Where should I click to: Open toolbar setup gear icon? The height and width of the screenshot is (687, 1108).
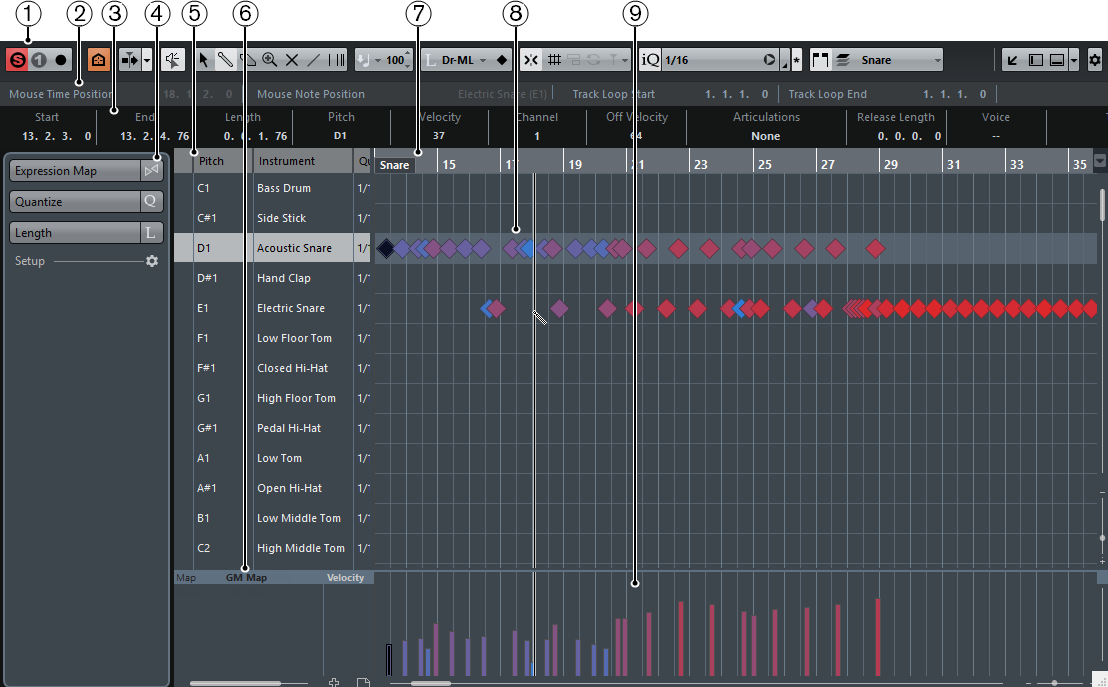pyautogui.click(x=1095, y=60)
